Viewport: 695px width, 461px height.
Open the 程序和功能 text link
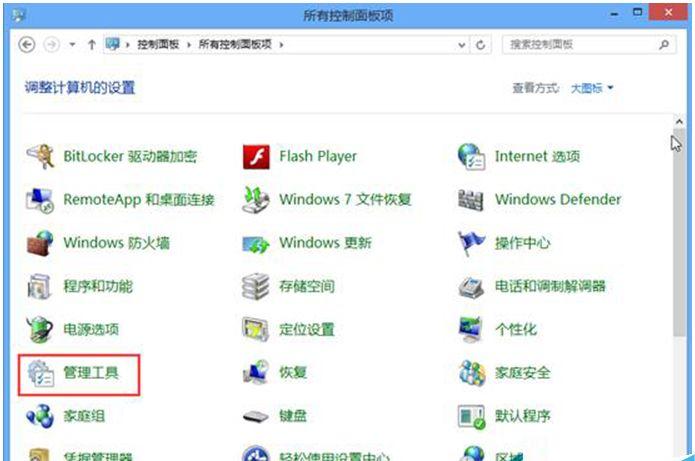tap(98, 286)
